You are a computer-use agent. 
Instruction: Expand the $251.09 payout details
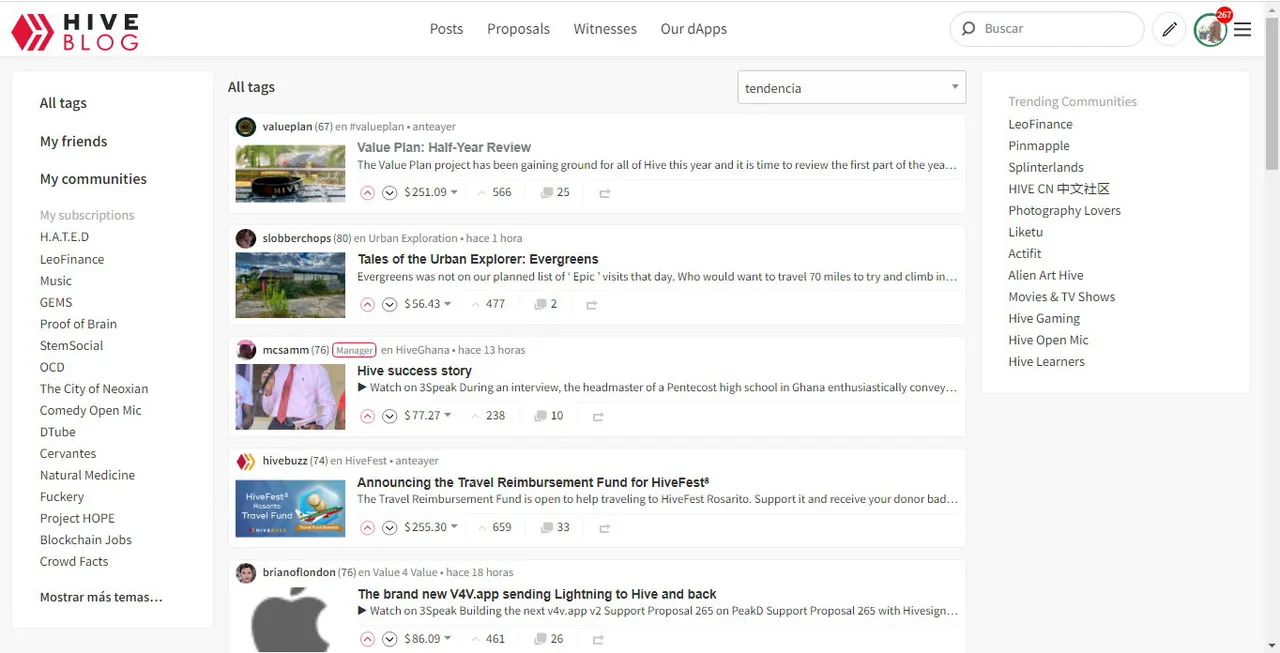(431, 192)
